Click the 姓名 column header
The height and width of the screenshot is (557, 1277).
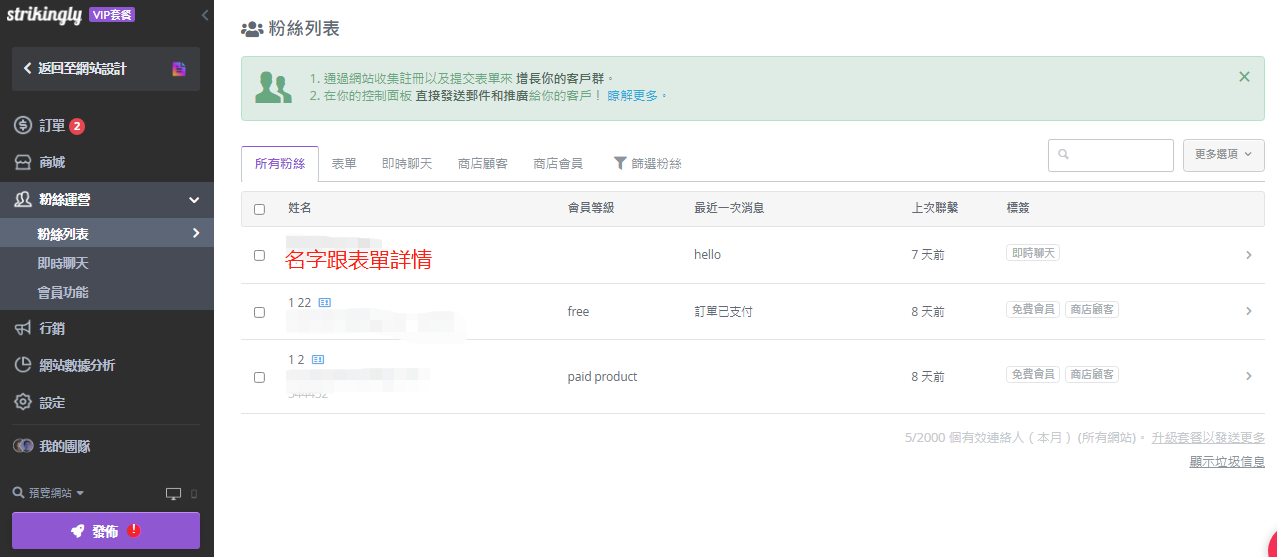click(300, 208)
